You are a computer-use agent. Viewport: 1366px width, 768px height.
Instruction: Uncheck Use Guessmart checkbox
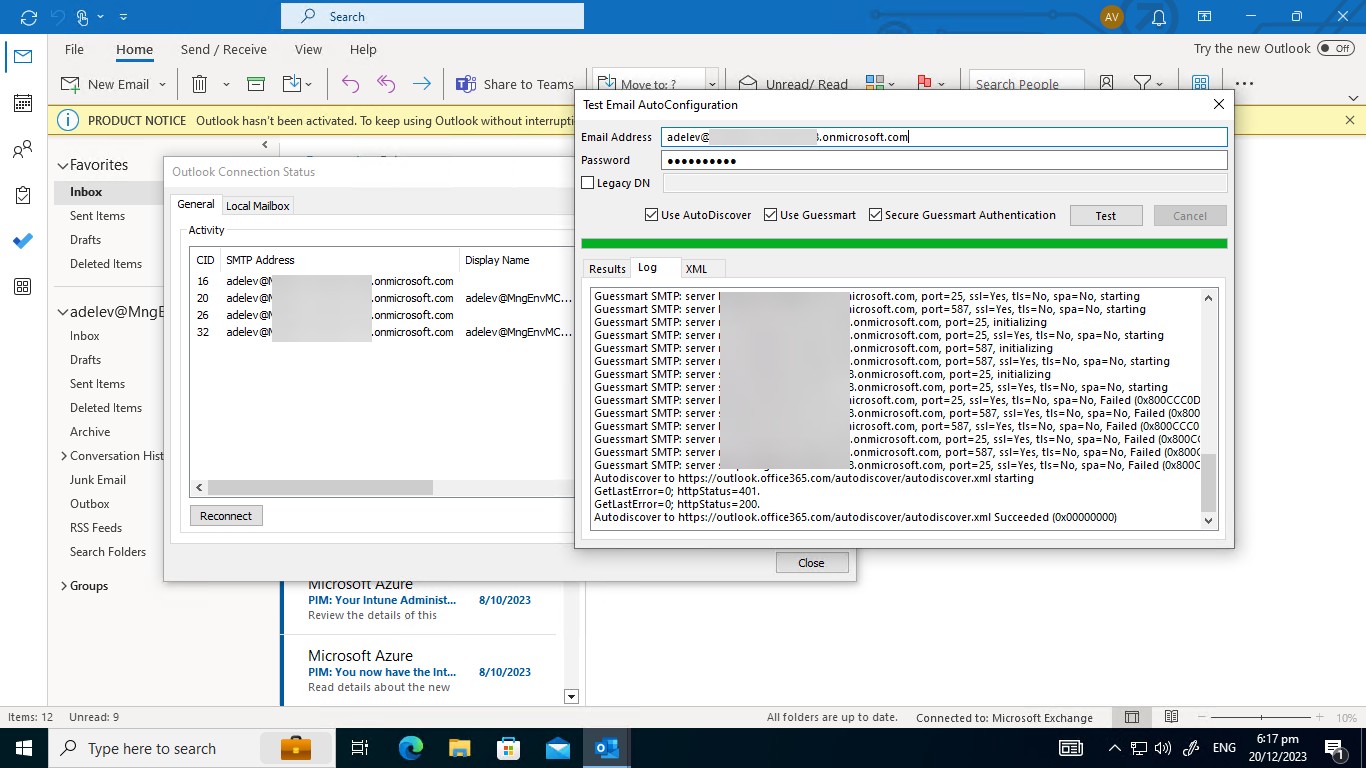pyautogui.click(x=771, y=215)
